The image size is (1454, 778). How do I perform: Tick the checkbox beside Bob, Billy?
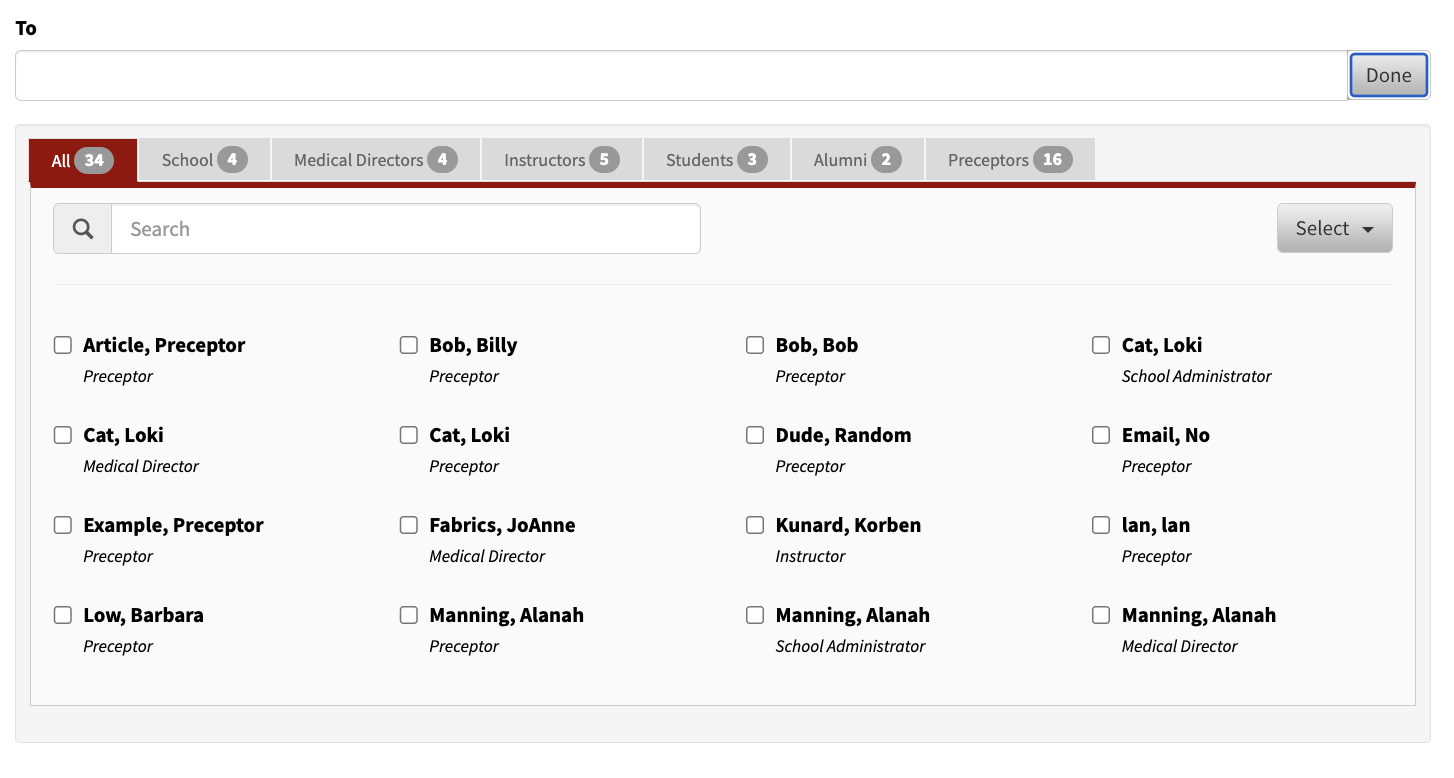click(409, 345)
